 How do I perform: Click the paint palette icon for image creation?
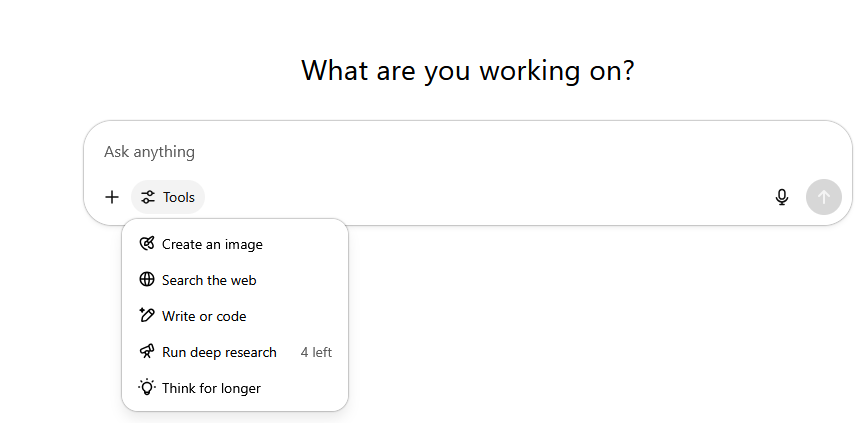[147, 244]
